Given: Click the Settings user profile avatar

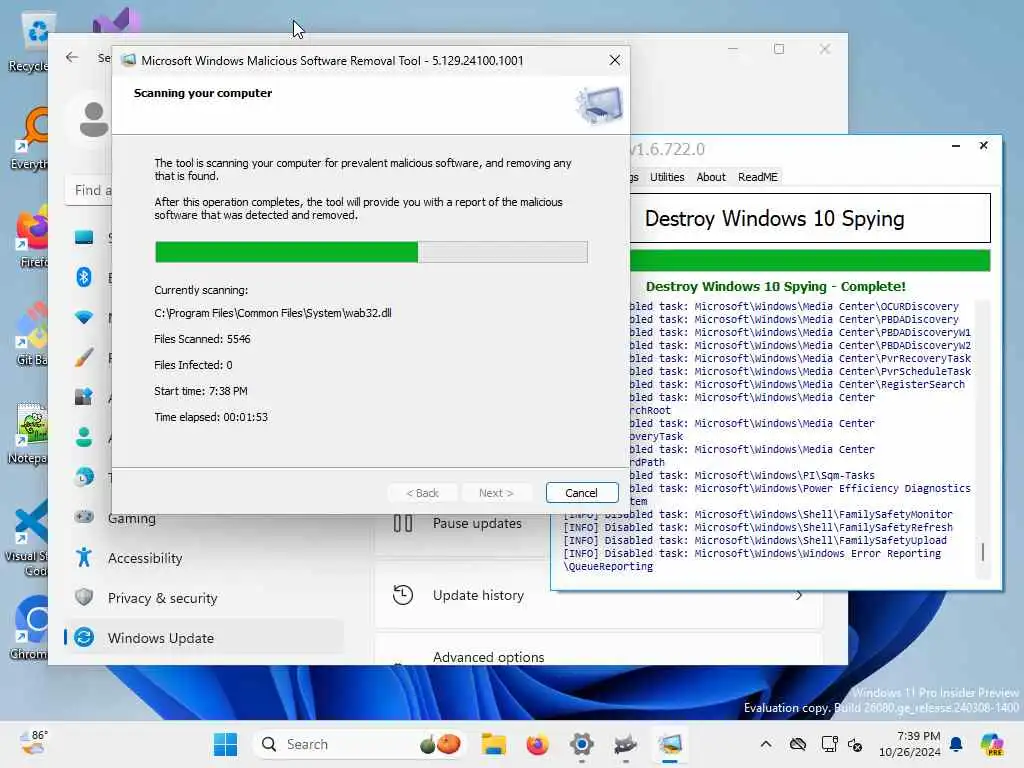Looking at the screenshot, I should (93, 120).
